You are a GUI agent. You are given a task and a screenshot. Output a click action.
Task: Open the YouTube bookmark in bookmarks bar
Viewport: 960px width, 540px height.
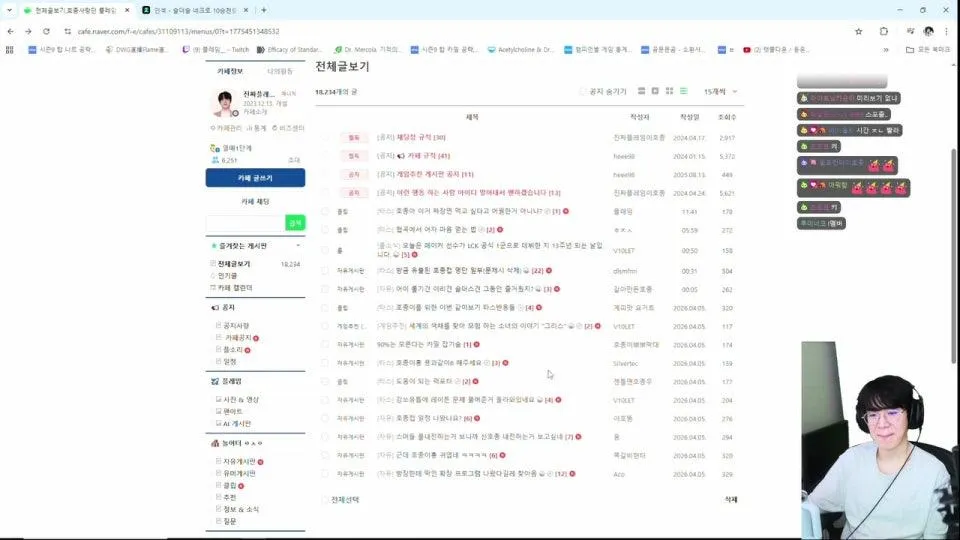(776, 50)
